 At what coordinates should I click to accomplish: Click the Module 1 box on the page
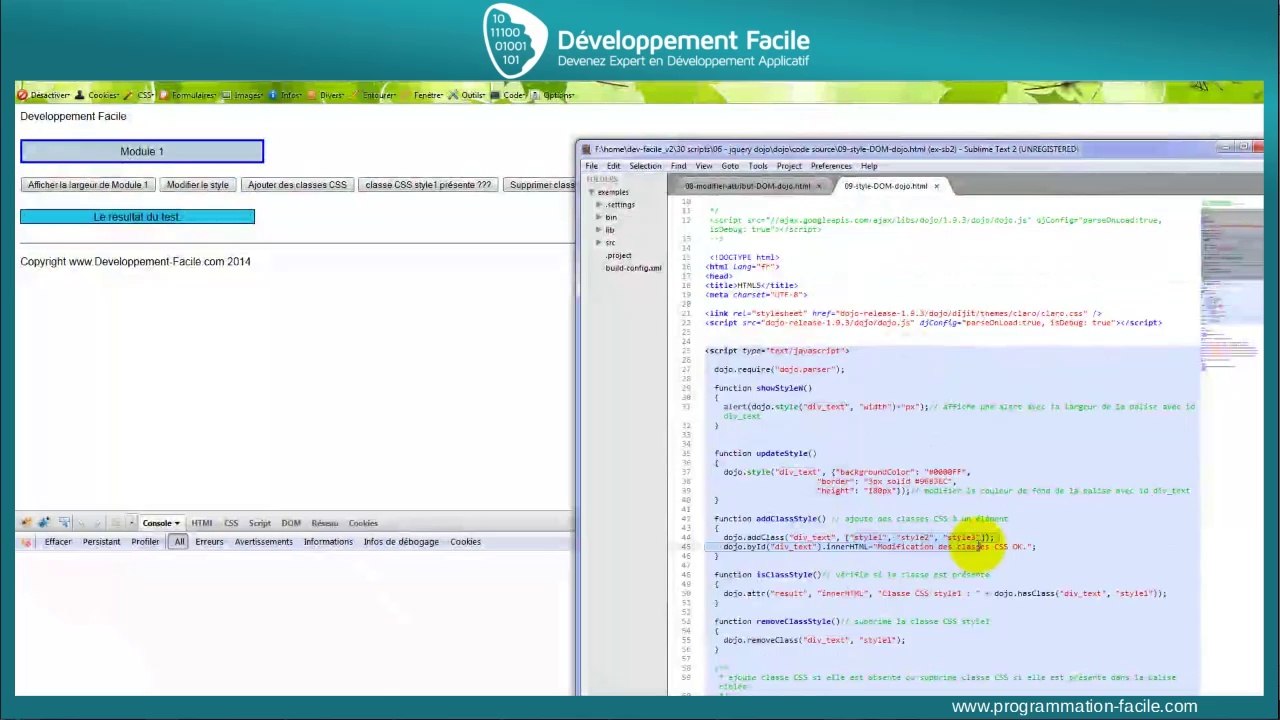142,151
